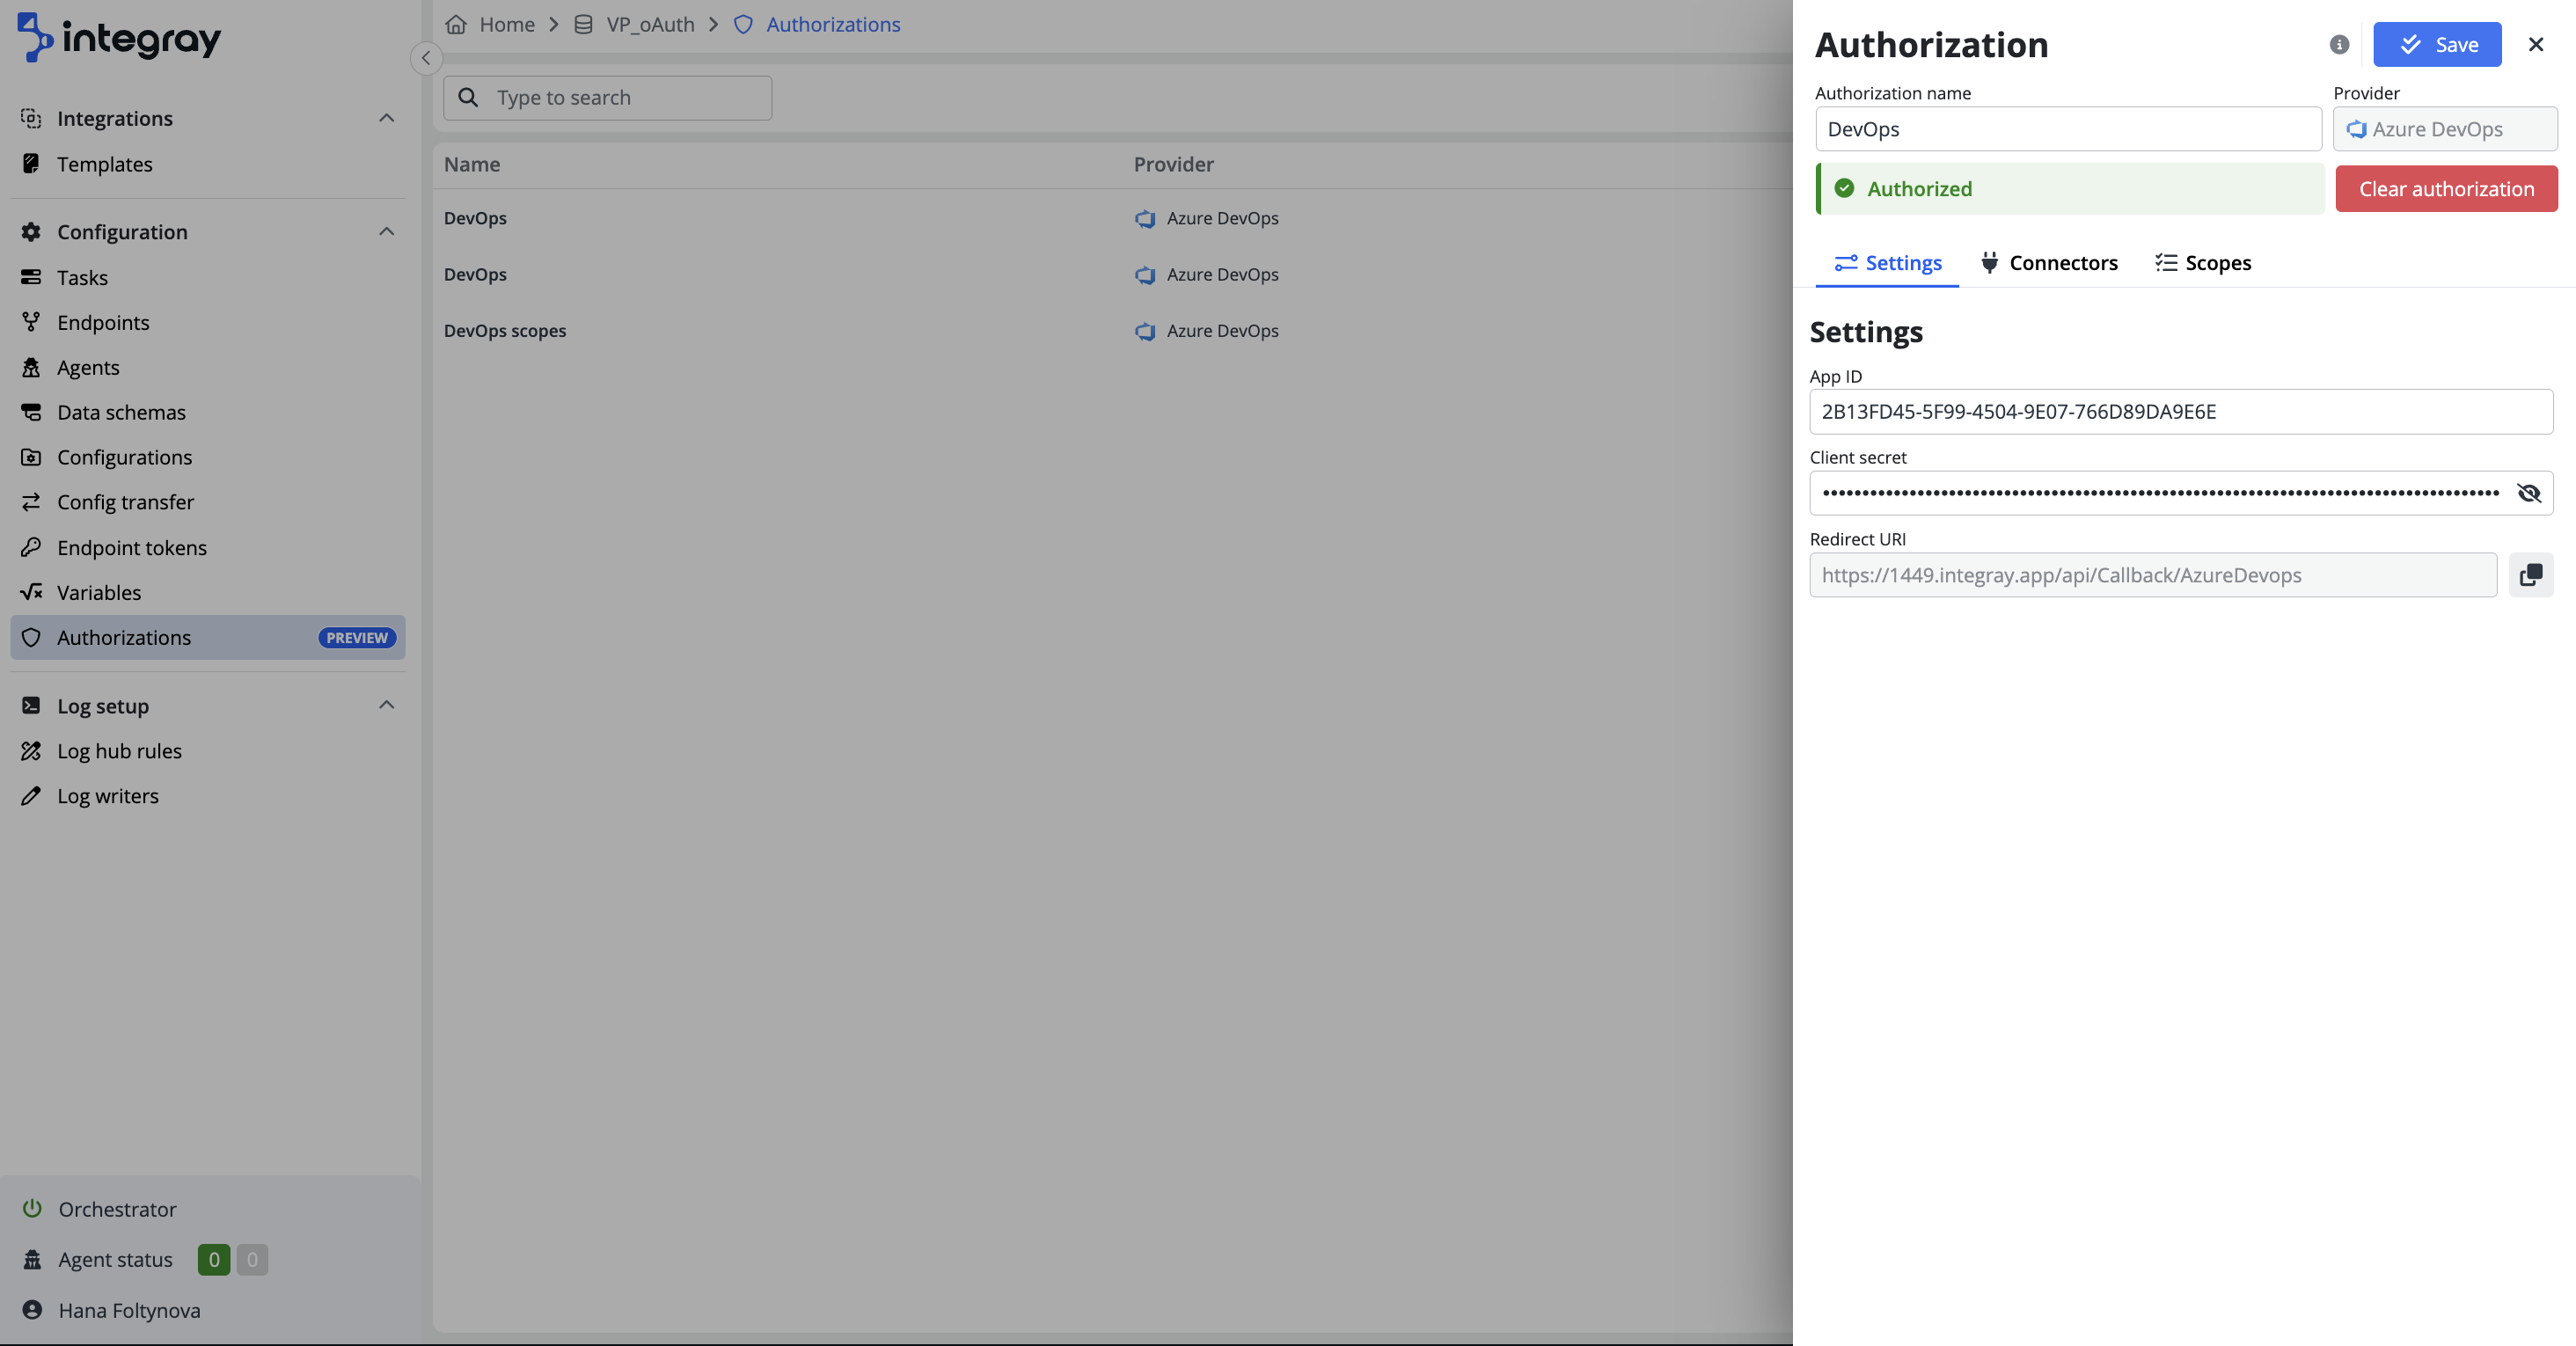Open the Hana Foltynova user profile
Screen dimensions: 2576x1346
[x=129, y=1310]
